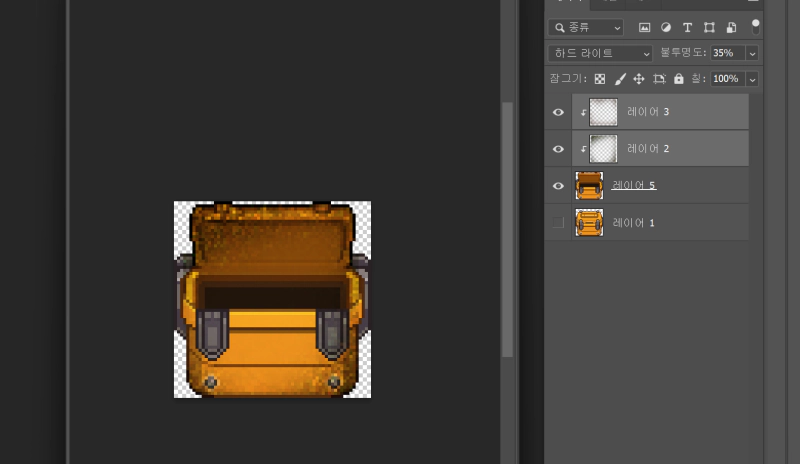Click the adjustment layer filter icon
Image resolution: width=800 pixels, height=464 pixels.
(x=666, y=27)
